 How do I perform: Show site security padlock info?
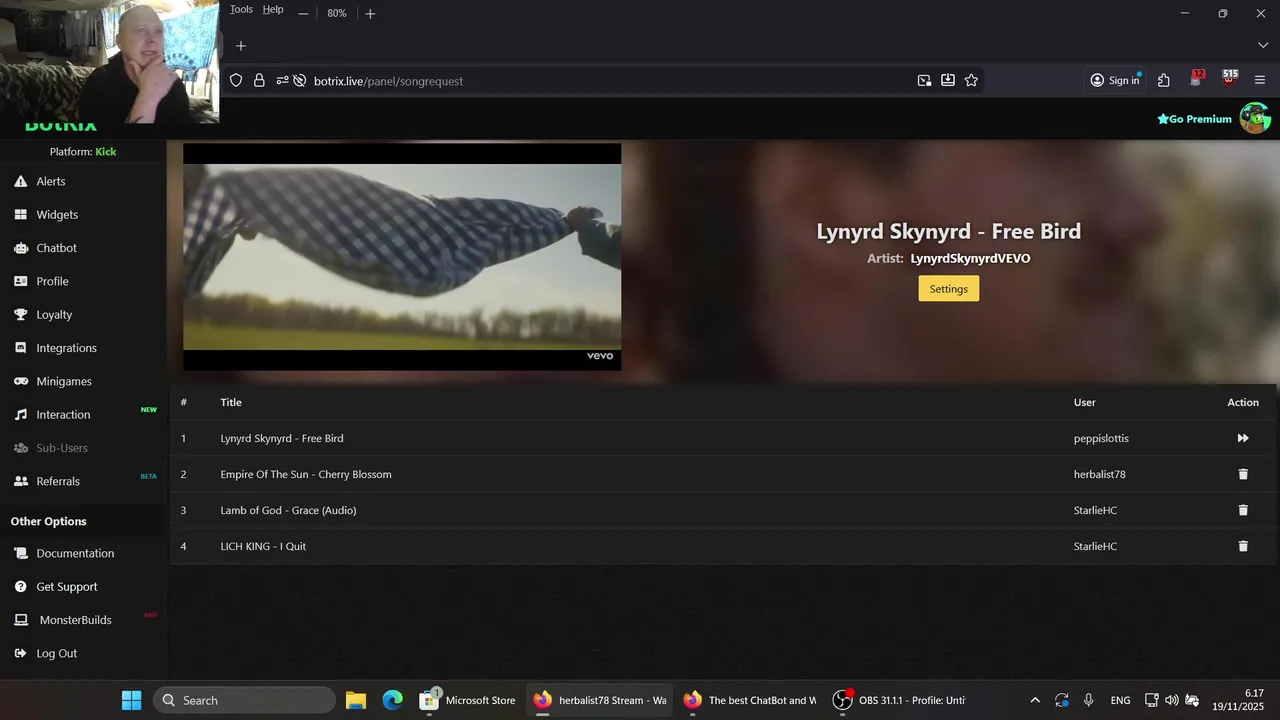[259, 81]
